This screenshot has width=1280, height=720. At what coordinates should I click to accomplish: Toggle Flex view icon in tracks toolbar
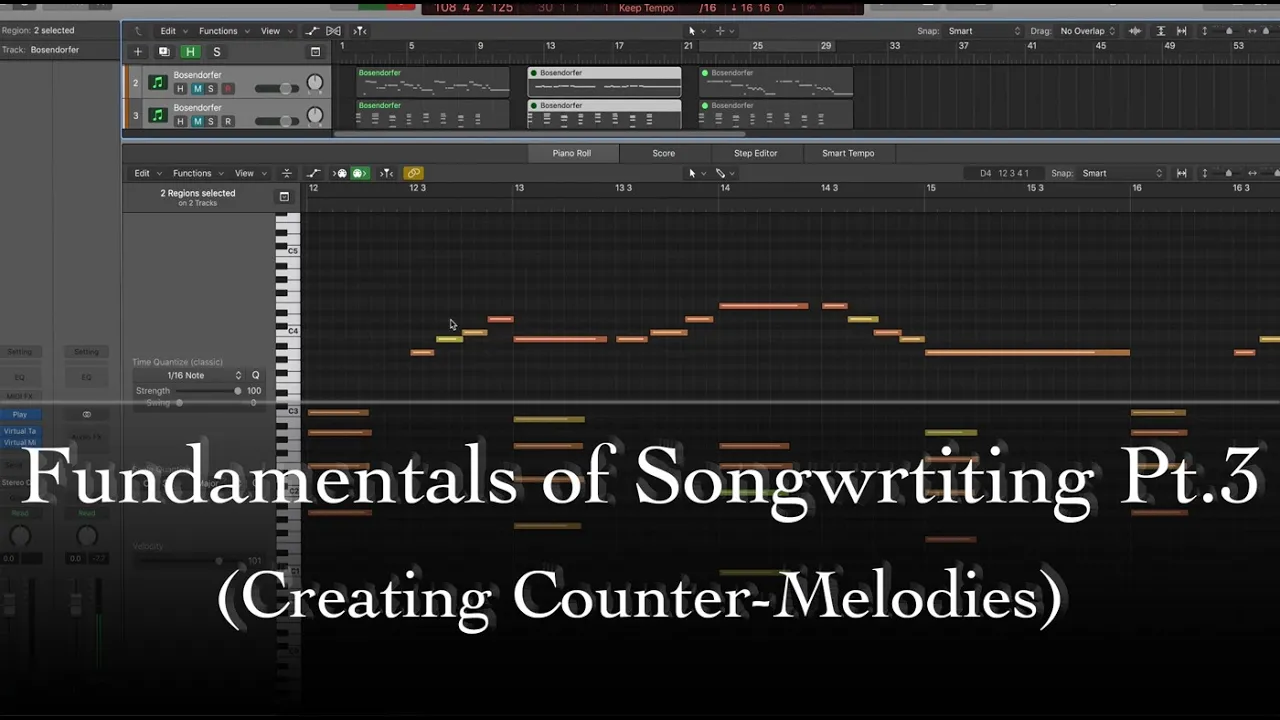pyautogui.click(x=334, y=31)
